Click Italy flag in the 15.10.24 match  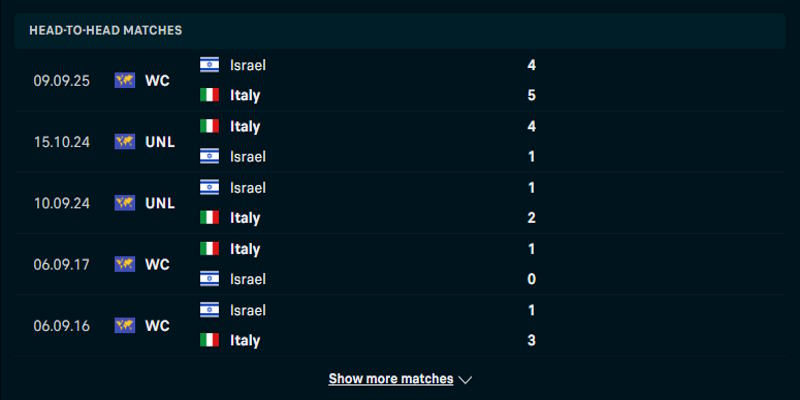coord(209,126)
